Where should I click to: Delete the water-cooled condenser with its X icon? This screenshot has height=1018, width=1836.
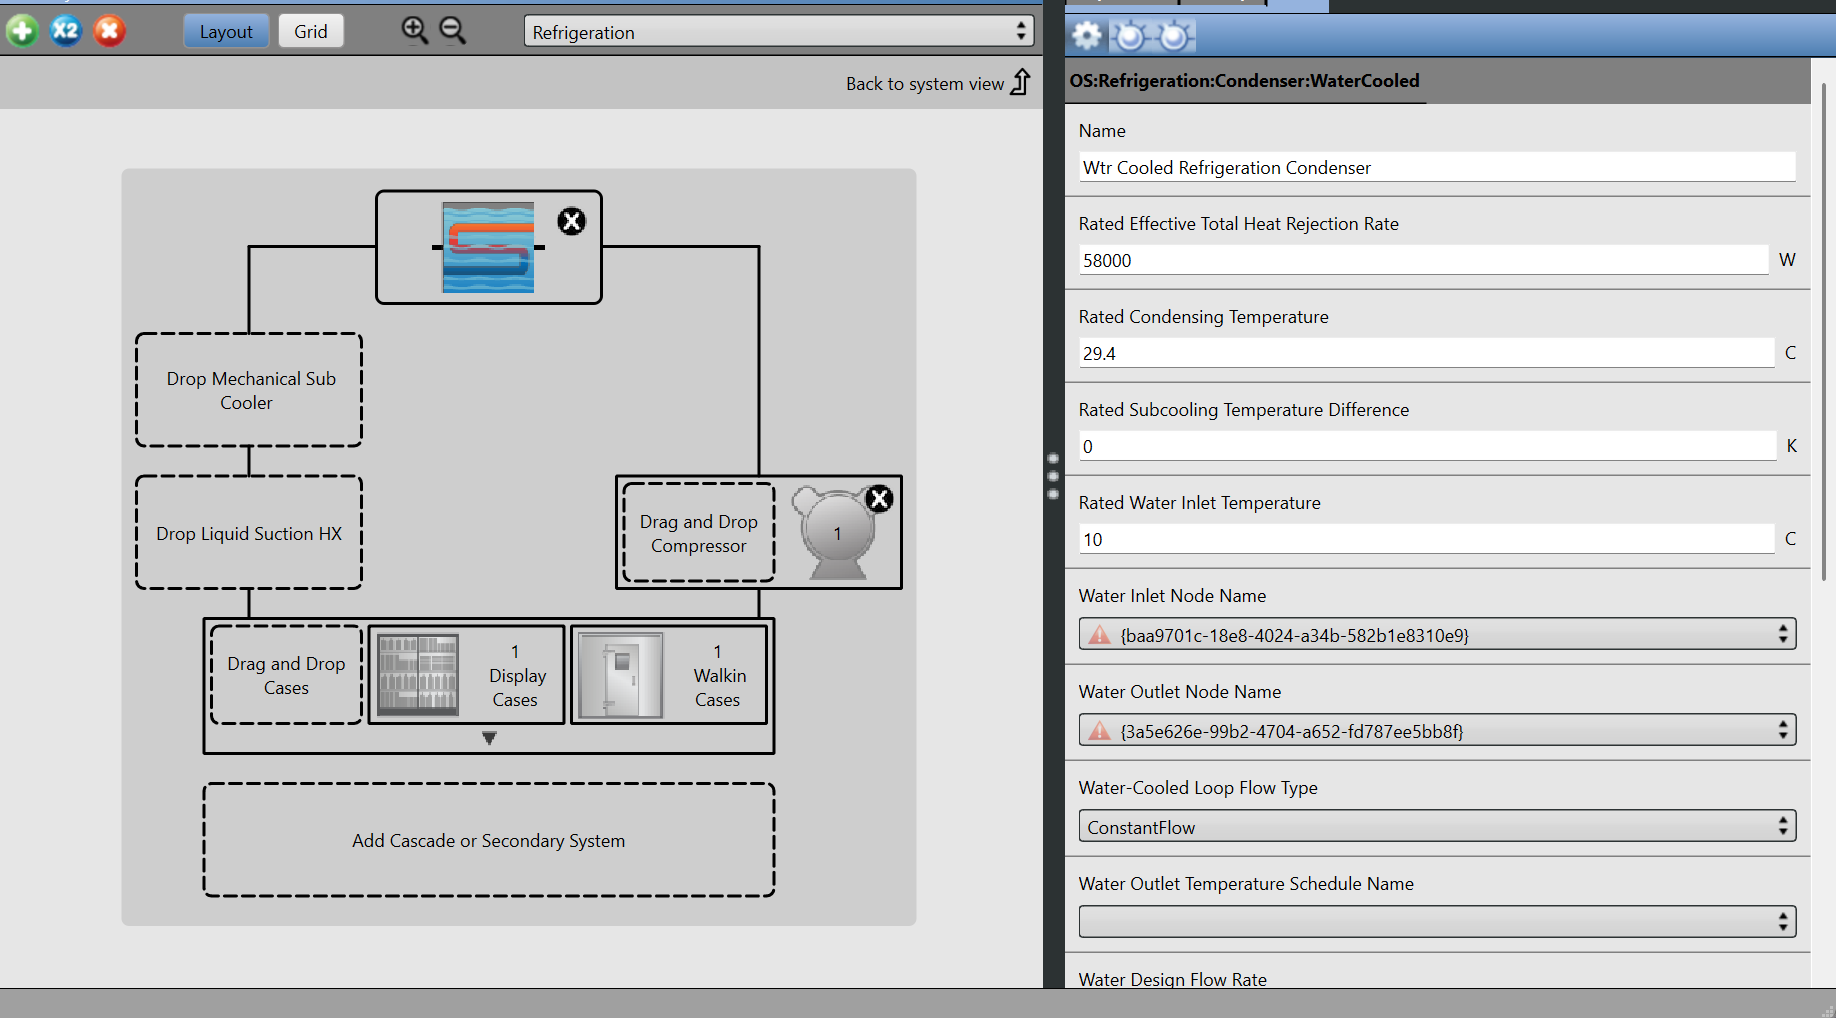coord(571,221)
